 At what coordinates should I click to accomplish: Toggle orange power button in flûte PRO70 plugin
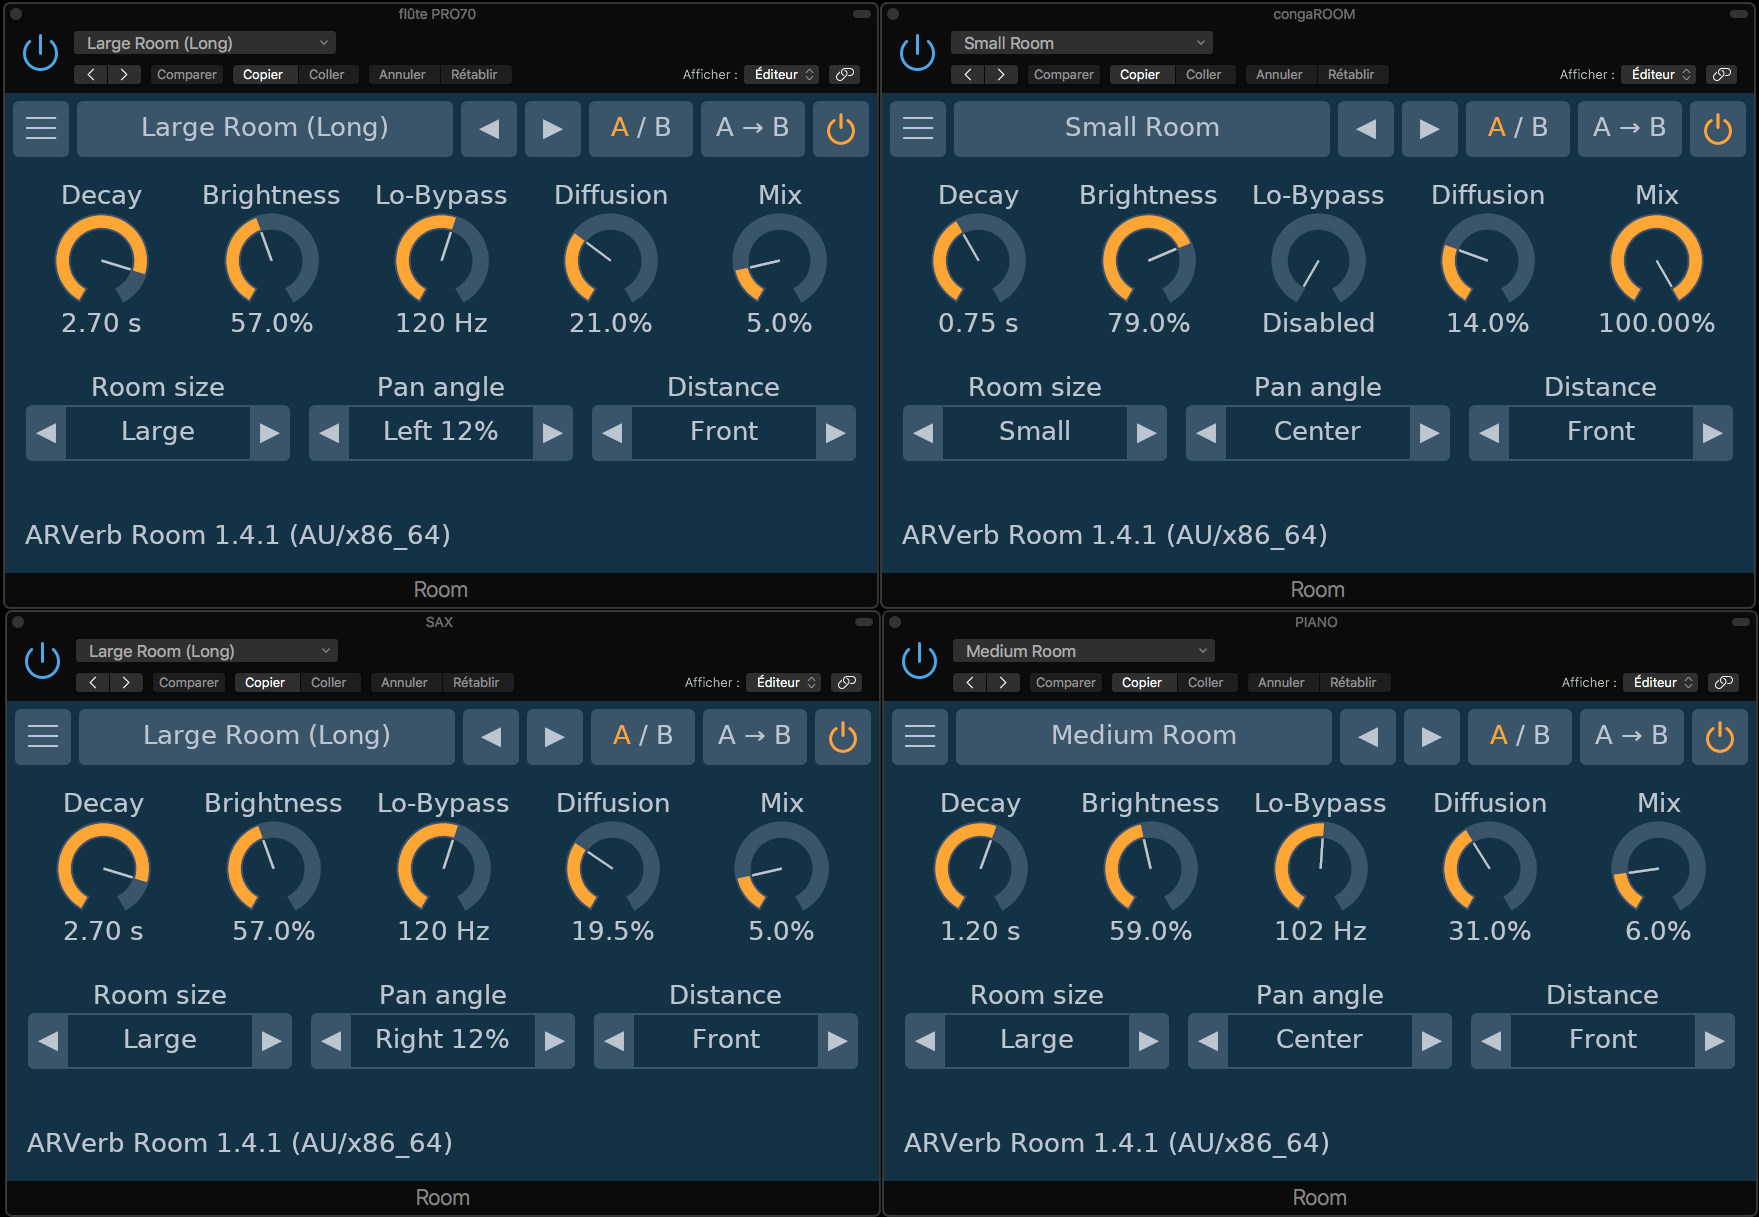841,128
